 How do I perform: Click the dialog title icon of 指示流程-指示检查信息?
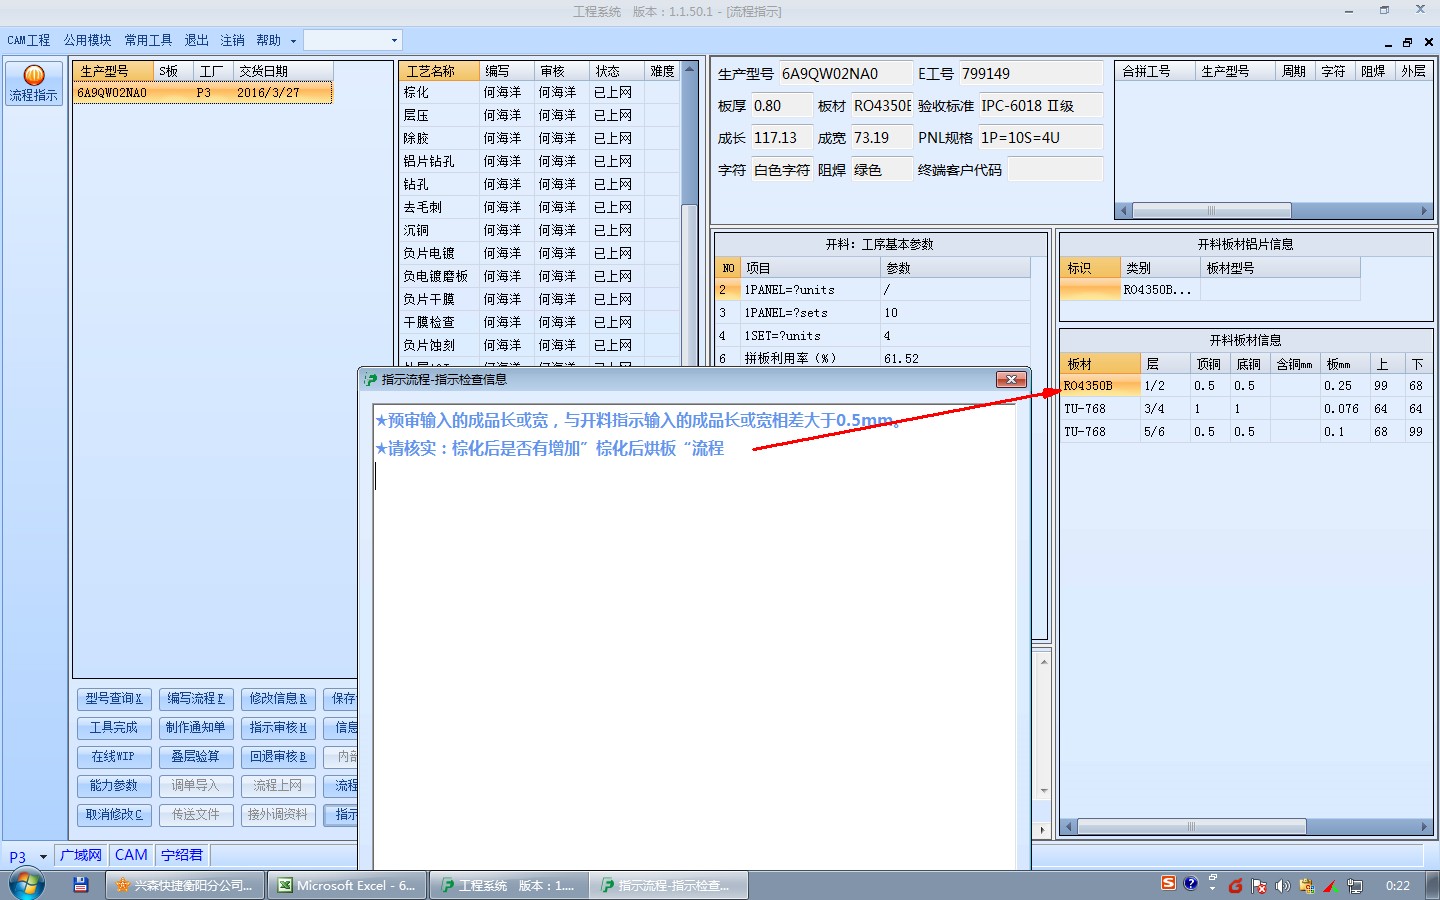pyautogui.click(x=370, y=380)
